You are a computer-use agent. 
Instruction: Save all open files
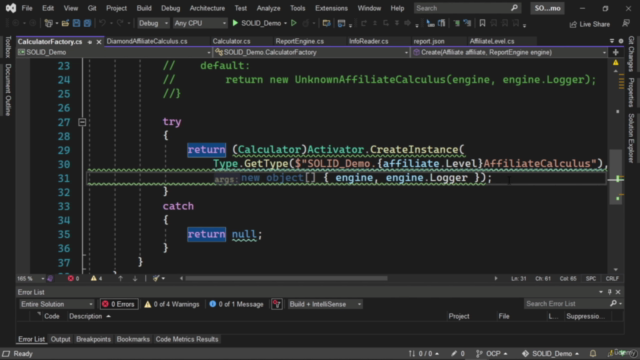pos(87,24)
